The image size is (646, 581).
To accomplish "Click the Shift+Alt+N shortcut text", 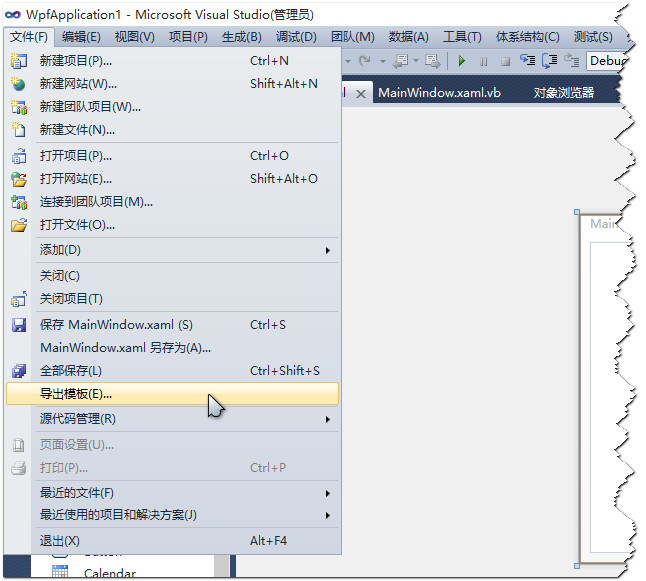I will pyautogui.click(x=284, y=84).
